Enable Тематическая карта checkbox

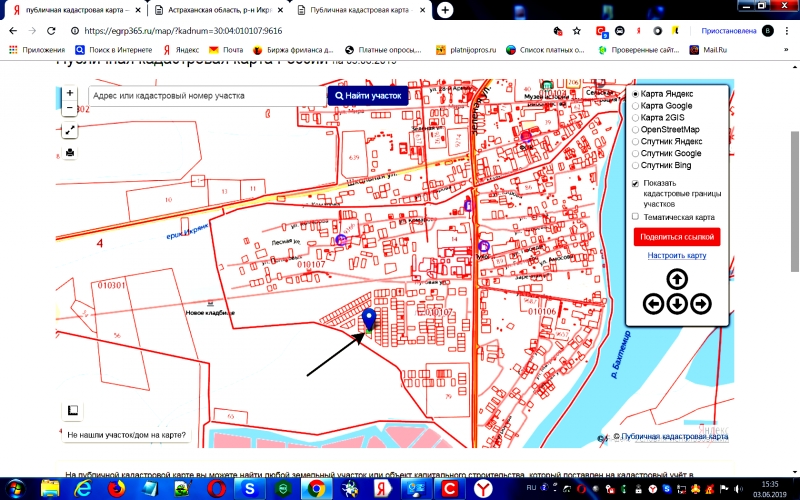(635, 217)
